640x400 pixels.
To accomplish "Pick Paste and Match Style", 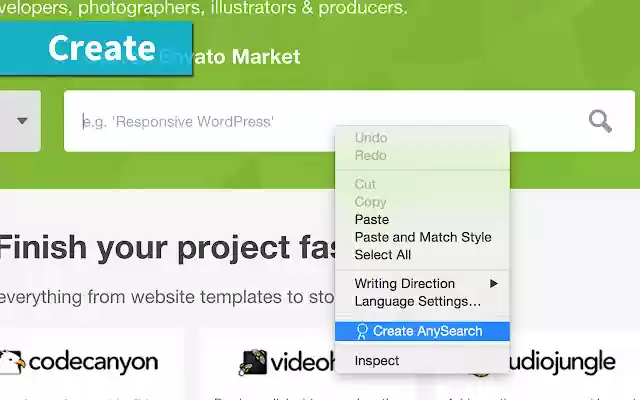I will [423, 237].
